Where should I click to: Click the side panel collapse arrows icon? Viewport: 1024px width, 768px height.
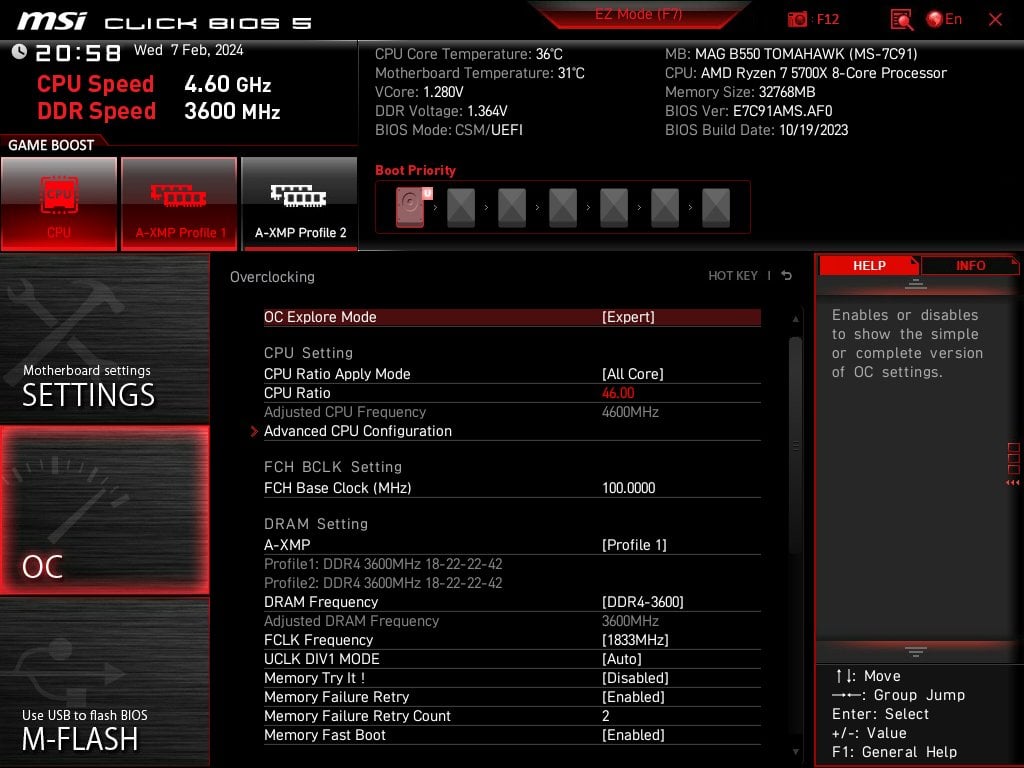[x=1013, y=483]
